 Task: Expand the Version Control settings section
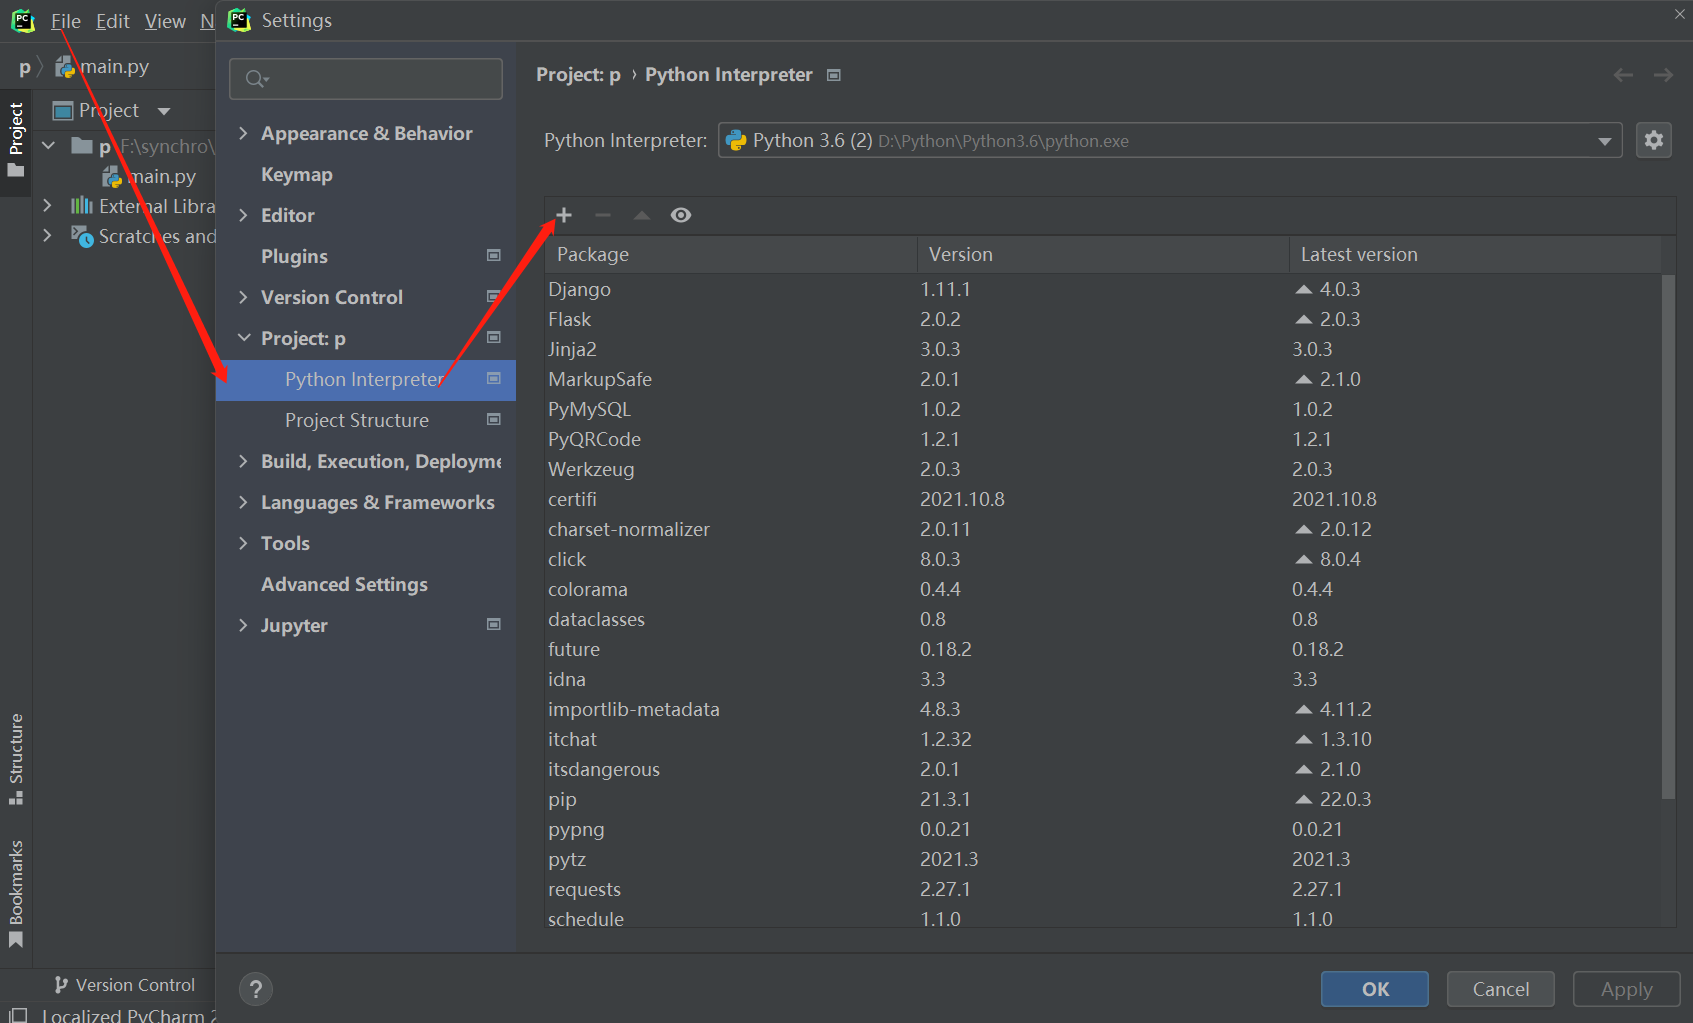243,297
